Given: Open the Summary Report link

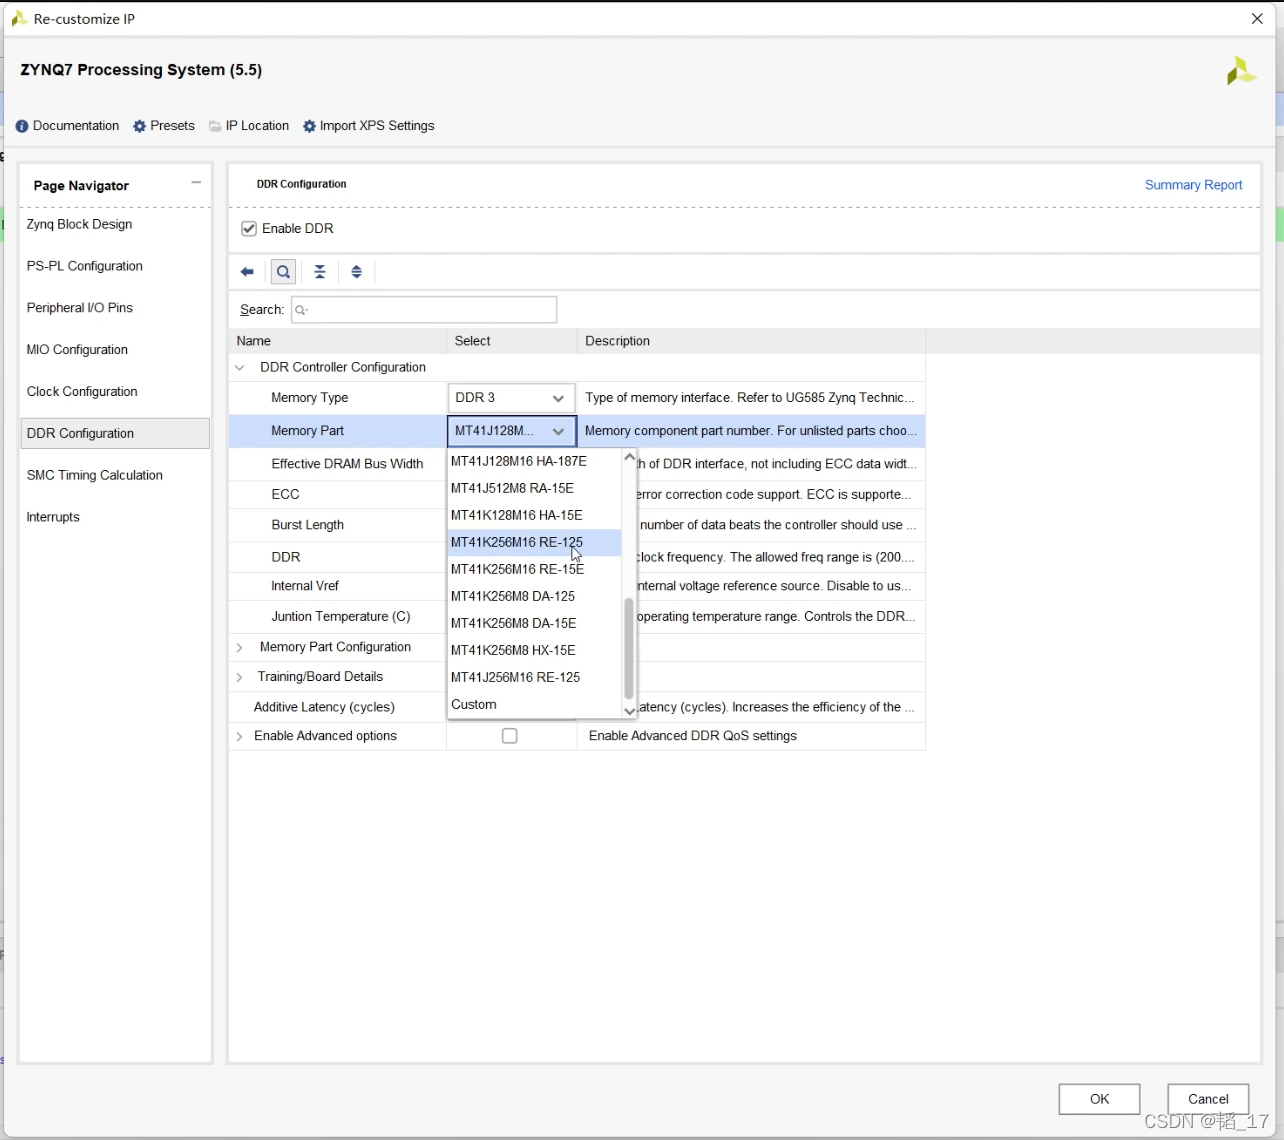Looking at the screenshot, I should coord(1193,185).
